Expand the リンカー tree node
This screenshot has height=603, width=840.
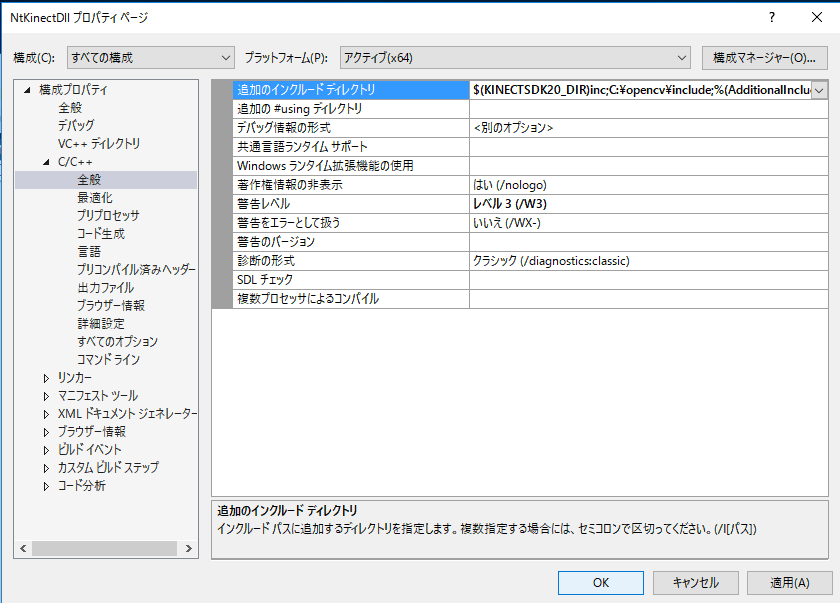tap(46, 378)
